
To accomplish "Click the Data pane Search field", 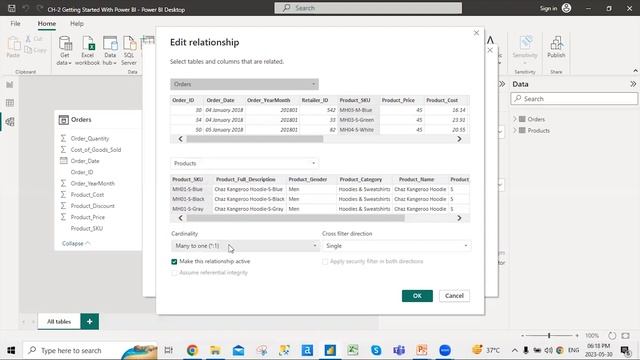I will tap(574, 99).
